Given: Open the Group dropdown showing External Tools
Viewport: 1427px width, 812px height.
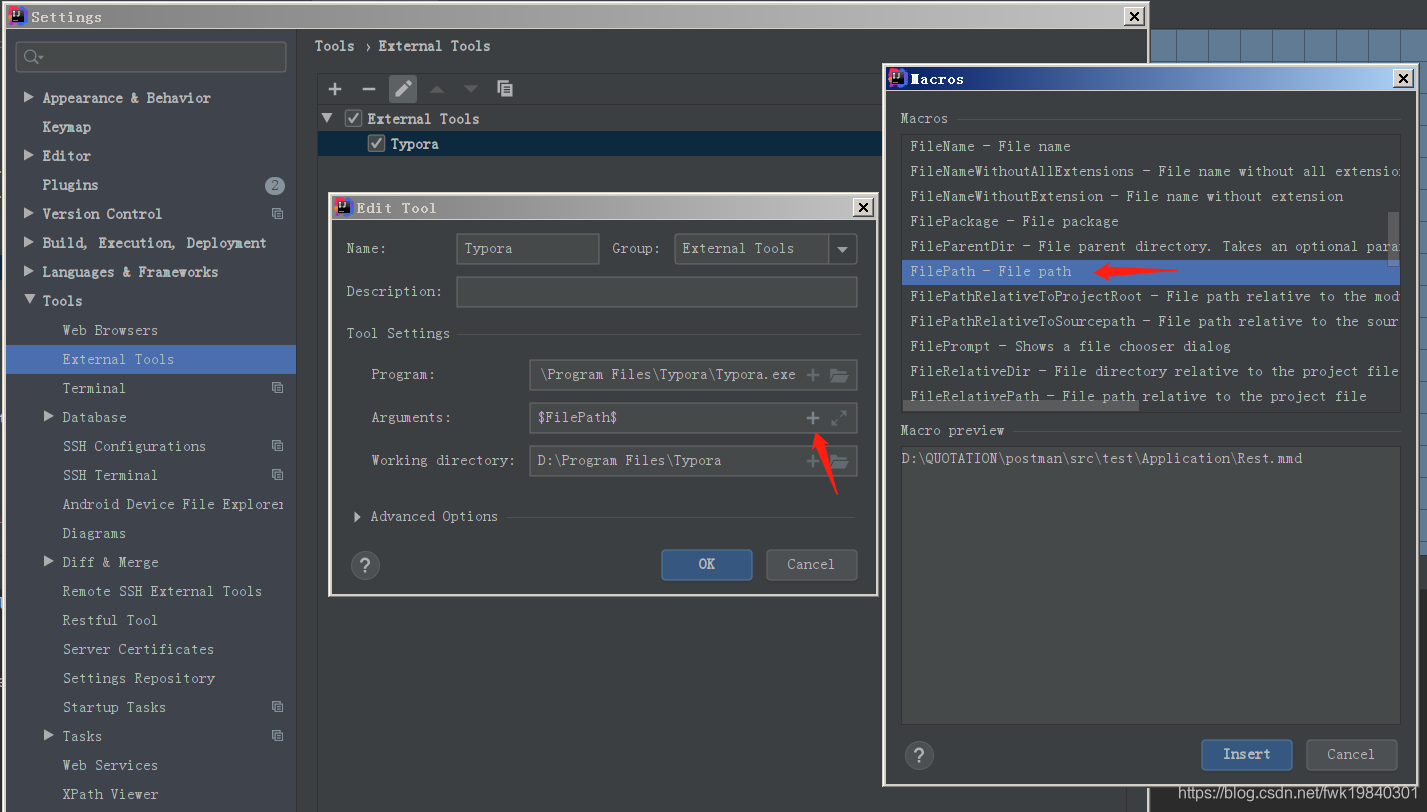Looking at the screenshot, I should [841, 248].
